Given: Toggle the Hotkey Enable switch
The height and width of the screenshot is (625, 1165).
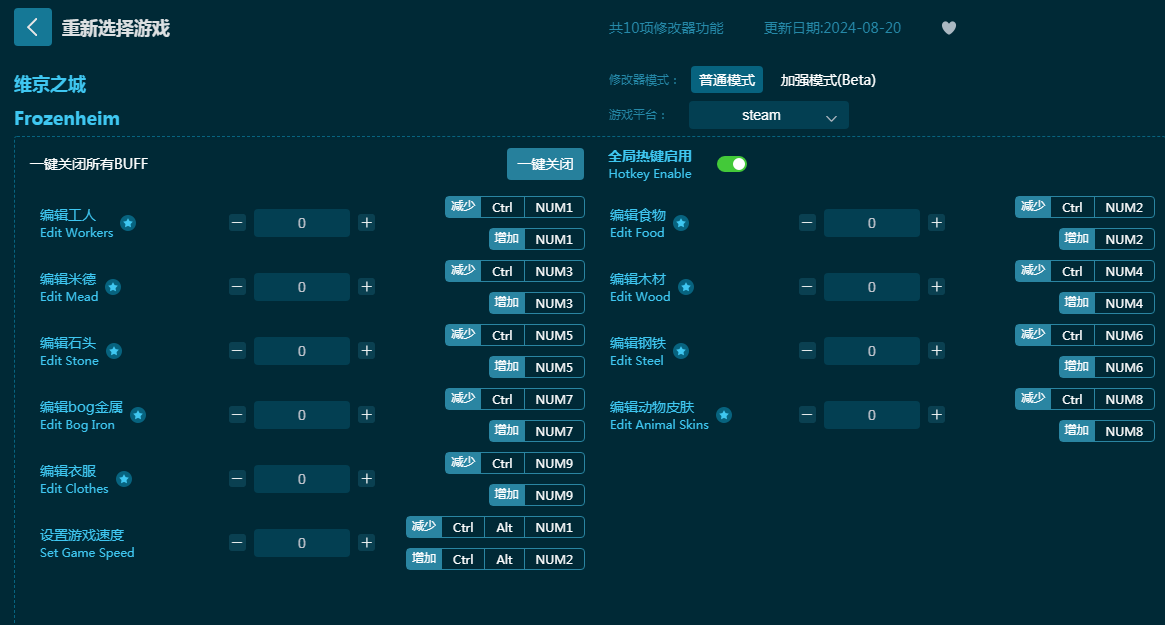Looking at the screenshot, I should click(x=731, y=164).
